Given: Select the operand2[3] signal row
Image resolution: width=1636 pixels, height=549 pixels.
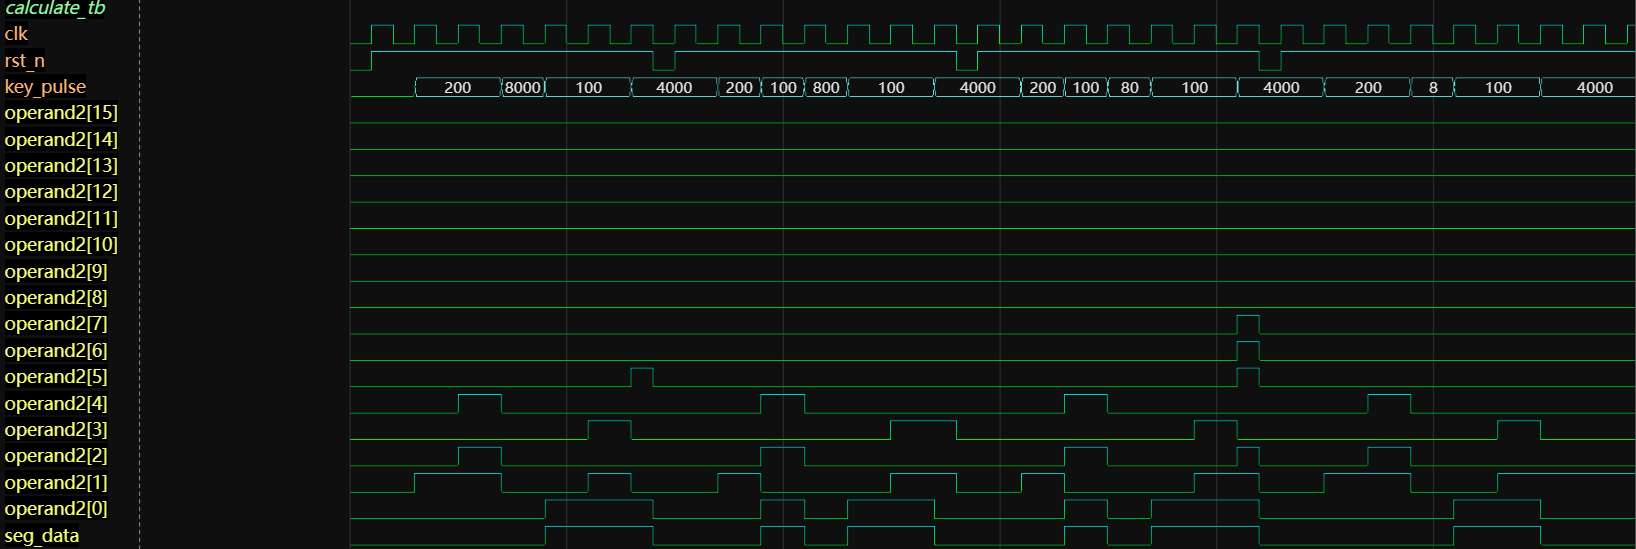Looking at the screenshot, I should [56, 430].
